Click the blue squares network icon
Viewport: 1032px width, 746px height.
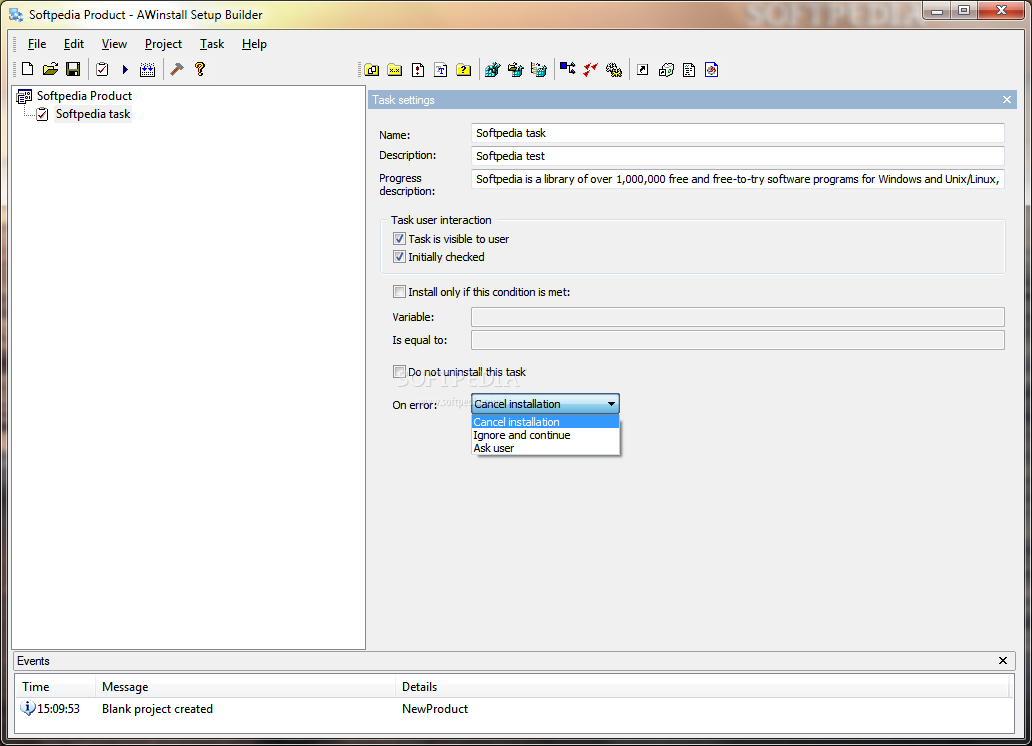567,68
